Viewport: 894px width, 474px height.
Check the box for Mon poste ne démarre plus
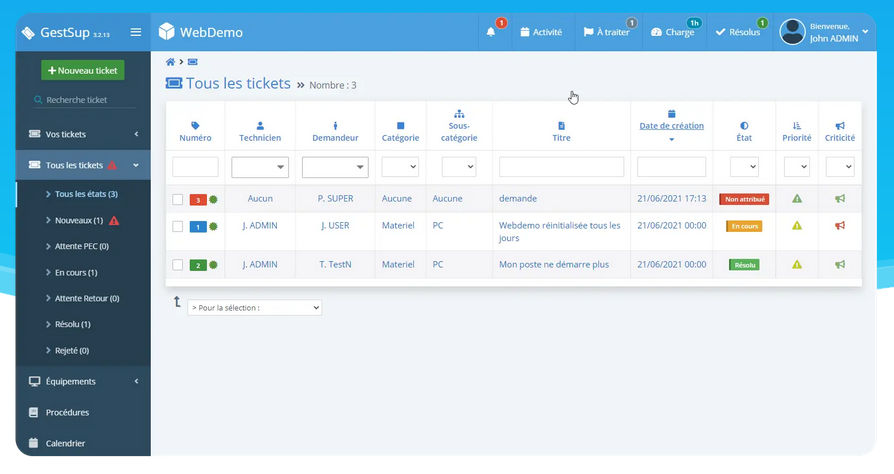pos(178,265)
